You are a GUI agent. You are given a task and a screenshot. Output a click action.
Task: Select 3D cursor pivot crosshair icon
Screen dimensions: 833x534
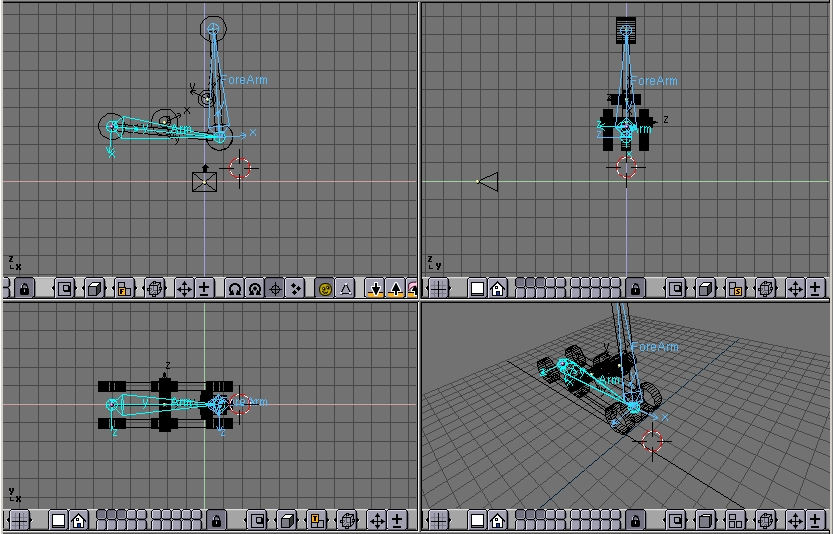click(x=275, y=288)
